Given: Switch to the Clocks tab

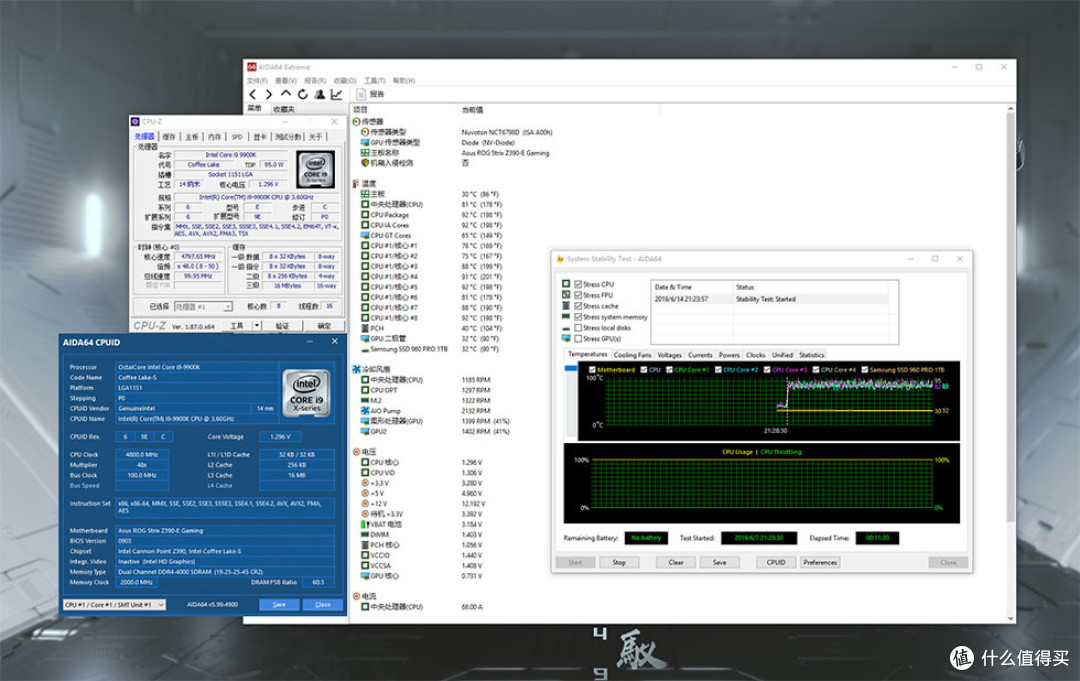Looking at the screenshot, I should pos(756,355).
